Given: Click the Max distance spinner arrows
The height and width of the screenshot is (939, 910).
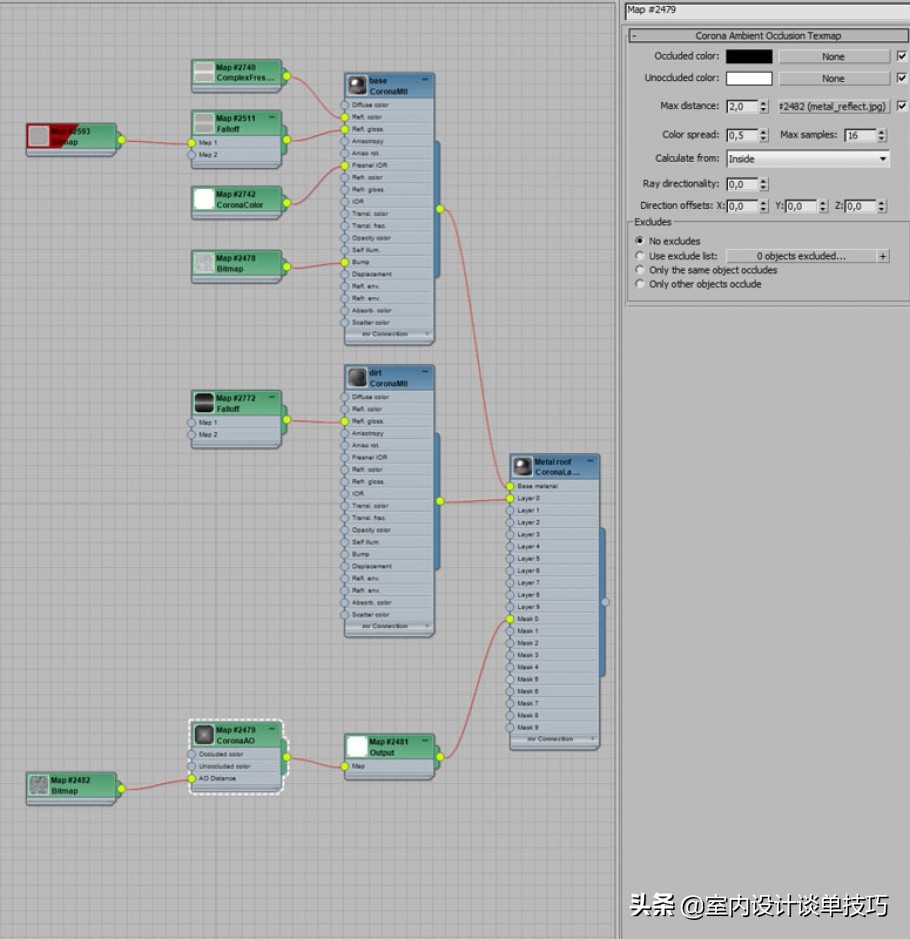Looking at the screenshot, I should pyautogui.click(x=763, y=107).
